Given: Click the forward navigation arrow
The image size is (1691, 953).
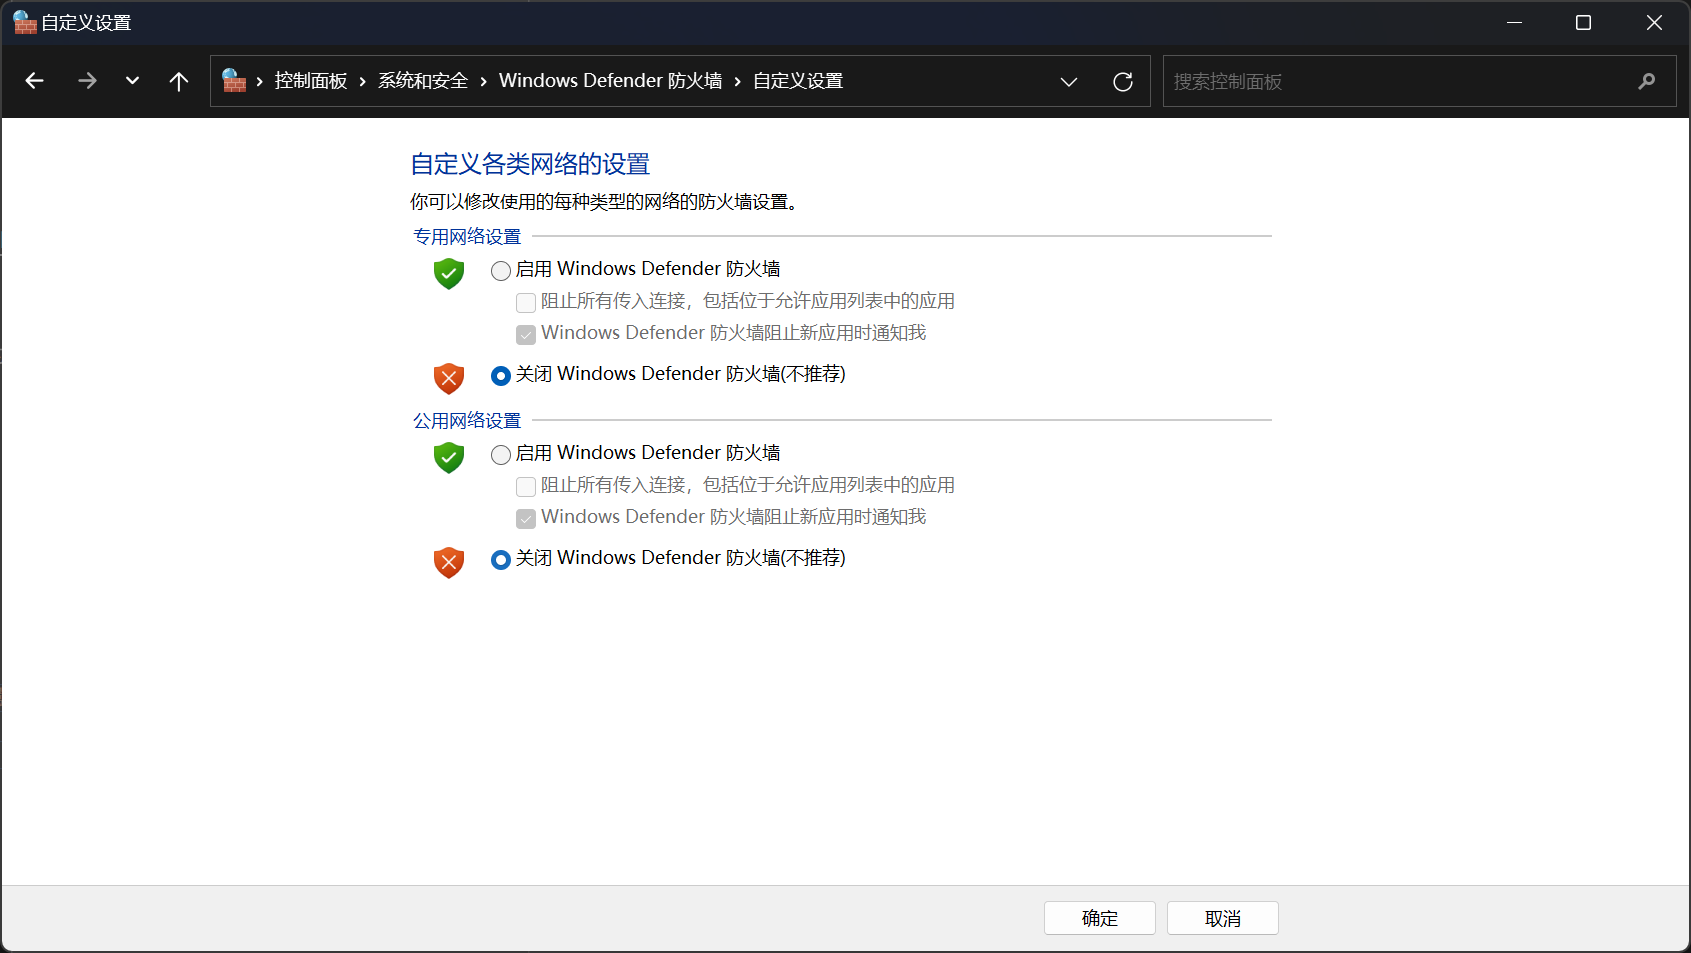Looking at the screenshot, I should point(87,81).
